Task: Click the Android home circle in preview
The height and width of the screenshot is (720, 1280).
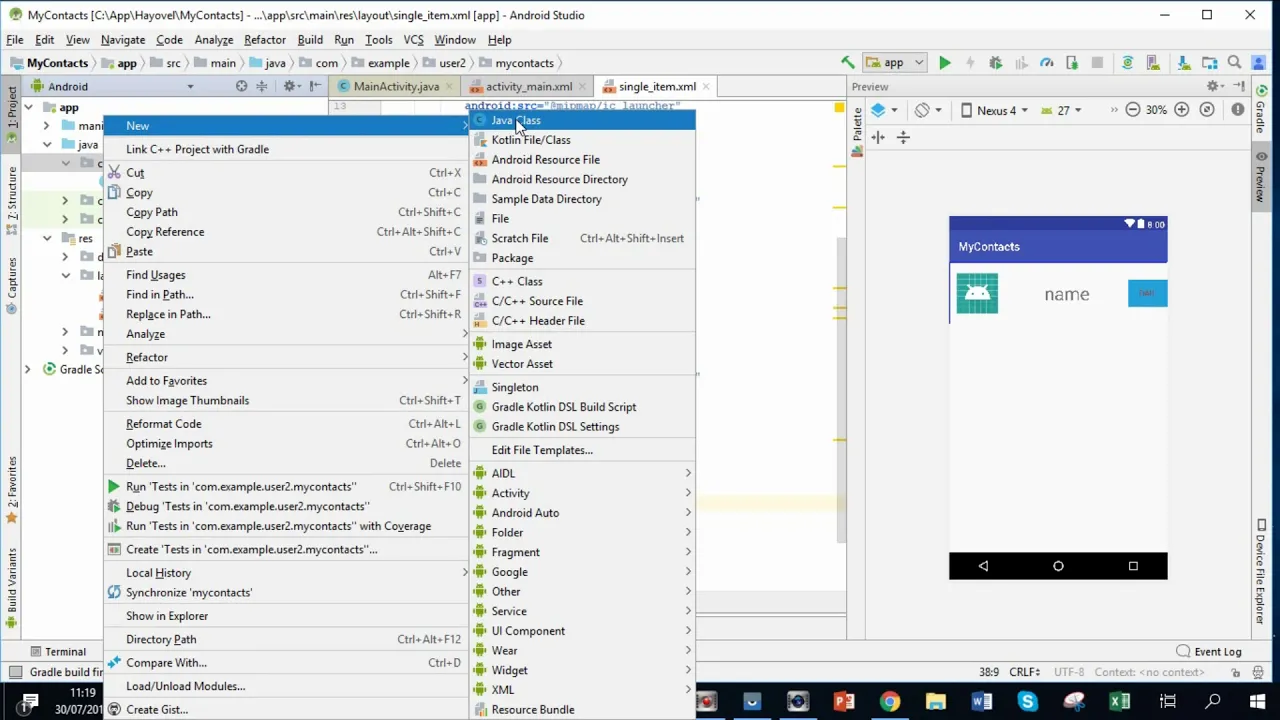Action: [1058, 566]
